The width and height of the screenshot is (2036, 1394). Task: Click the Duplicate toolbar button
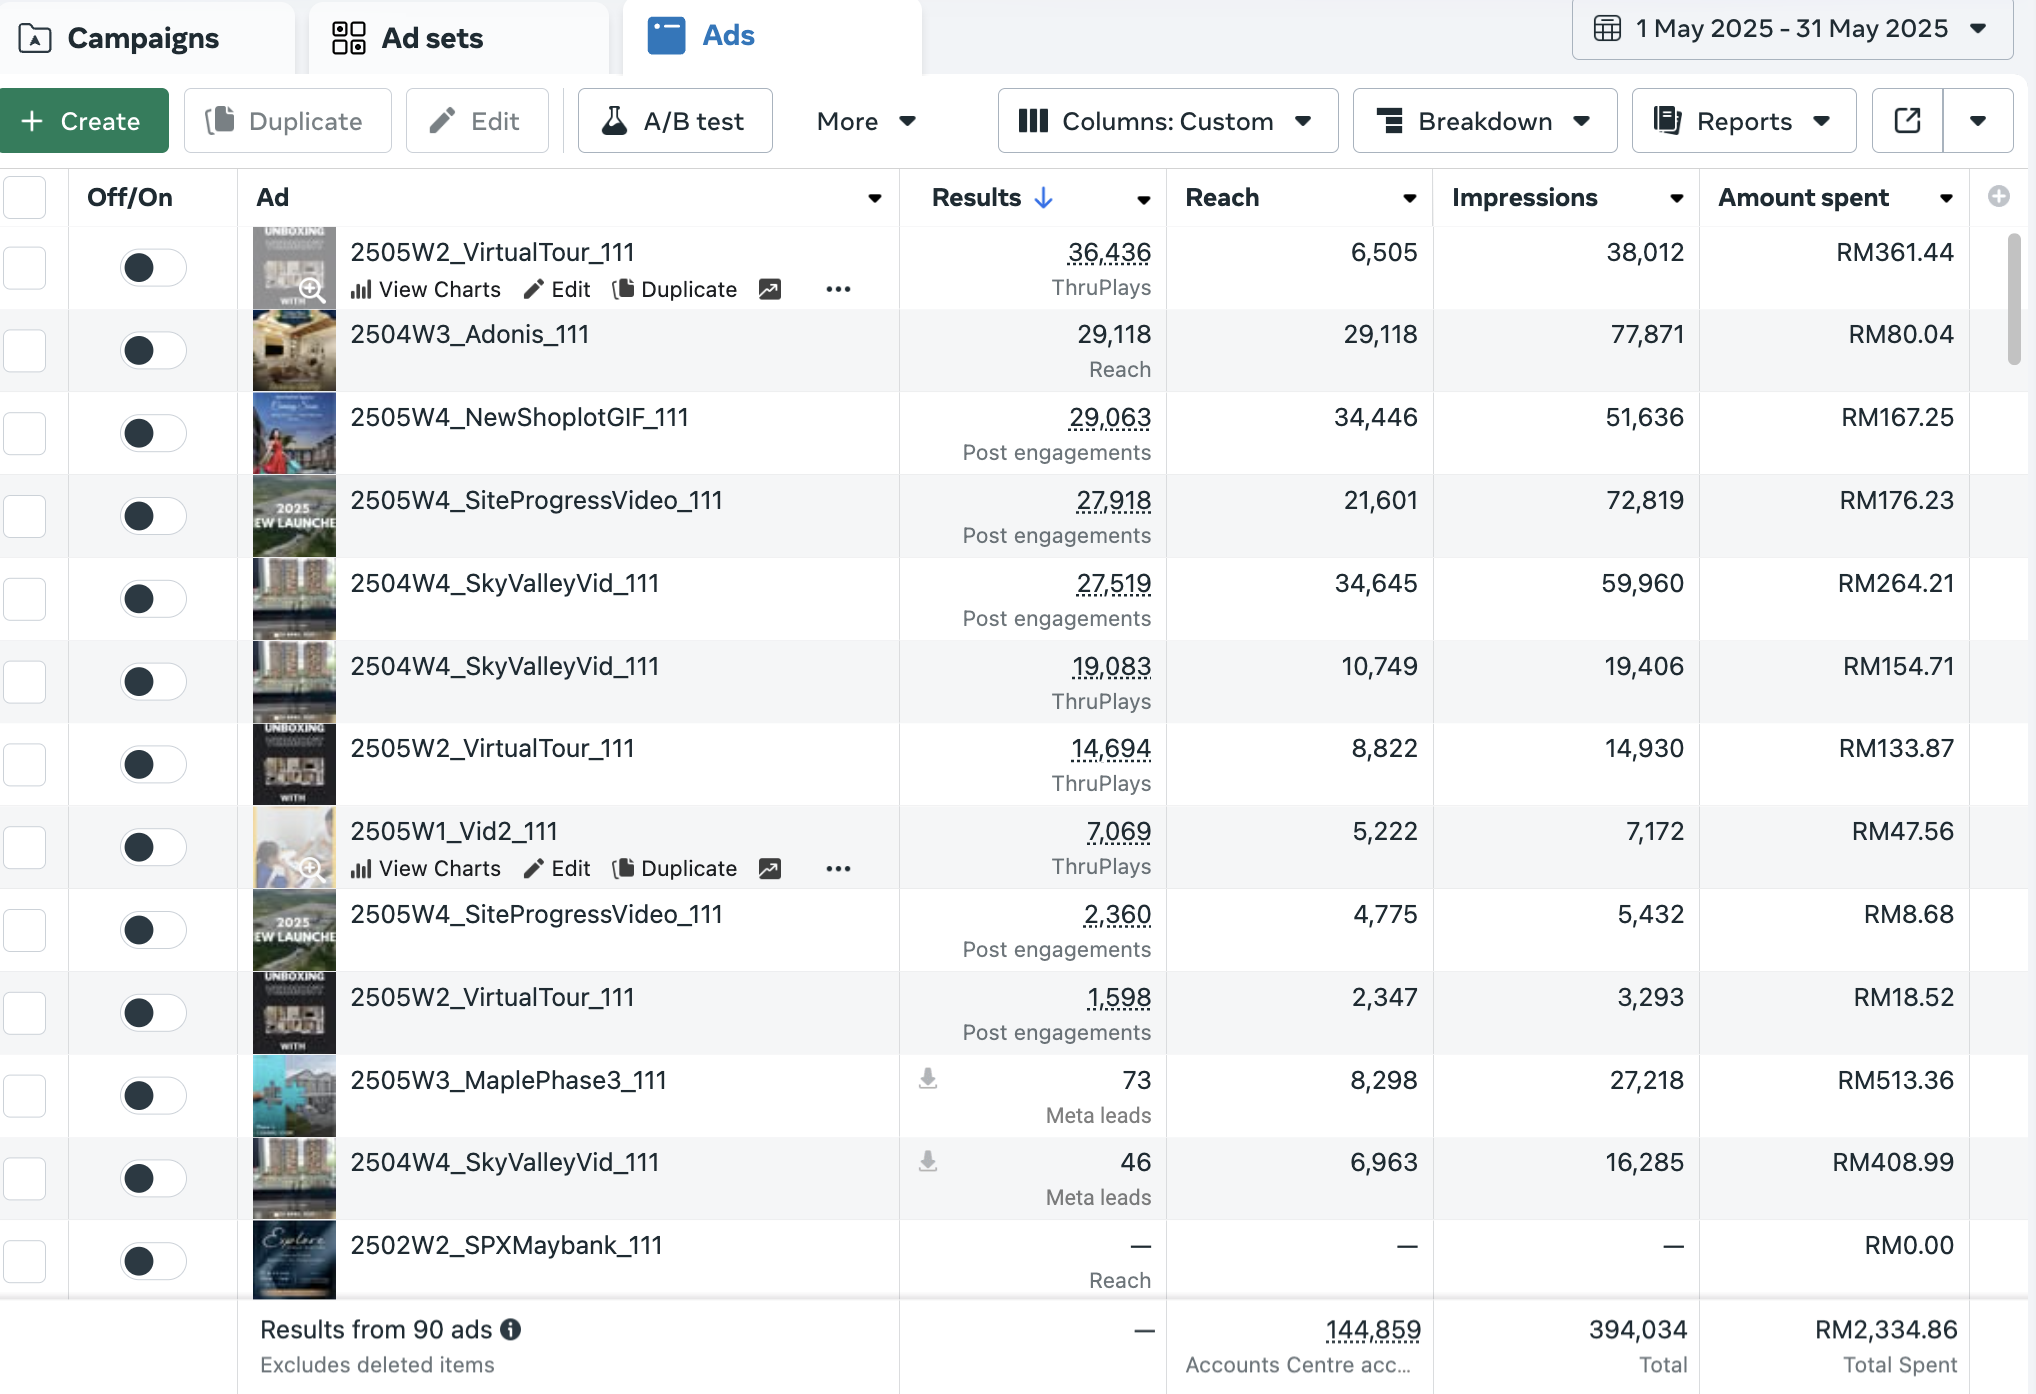(287, 121)
